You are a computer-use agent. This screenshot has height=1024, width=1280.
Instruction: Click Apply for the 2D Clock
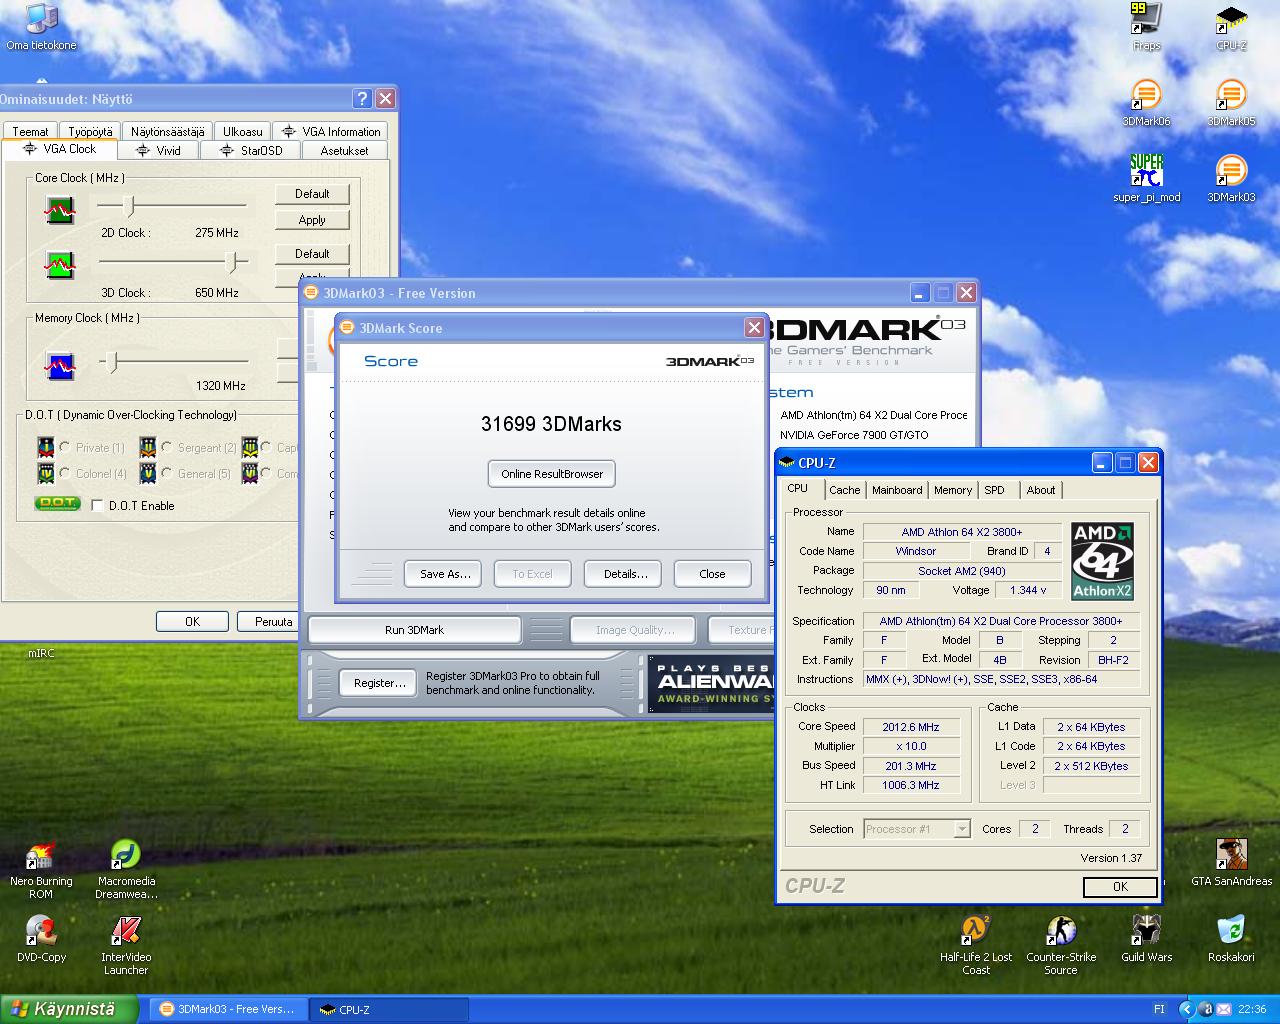click(312, 220)
